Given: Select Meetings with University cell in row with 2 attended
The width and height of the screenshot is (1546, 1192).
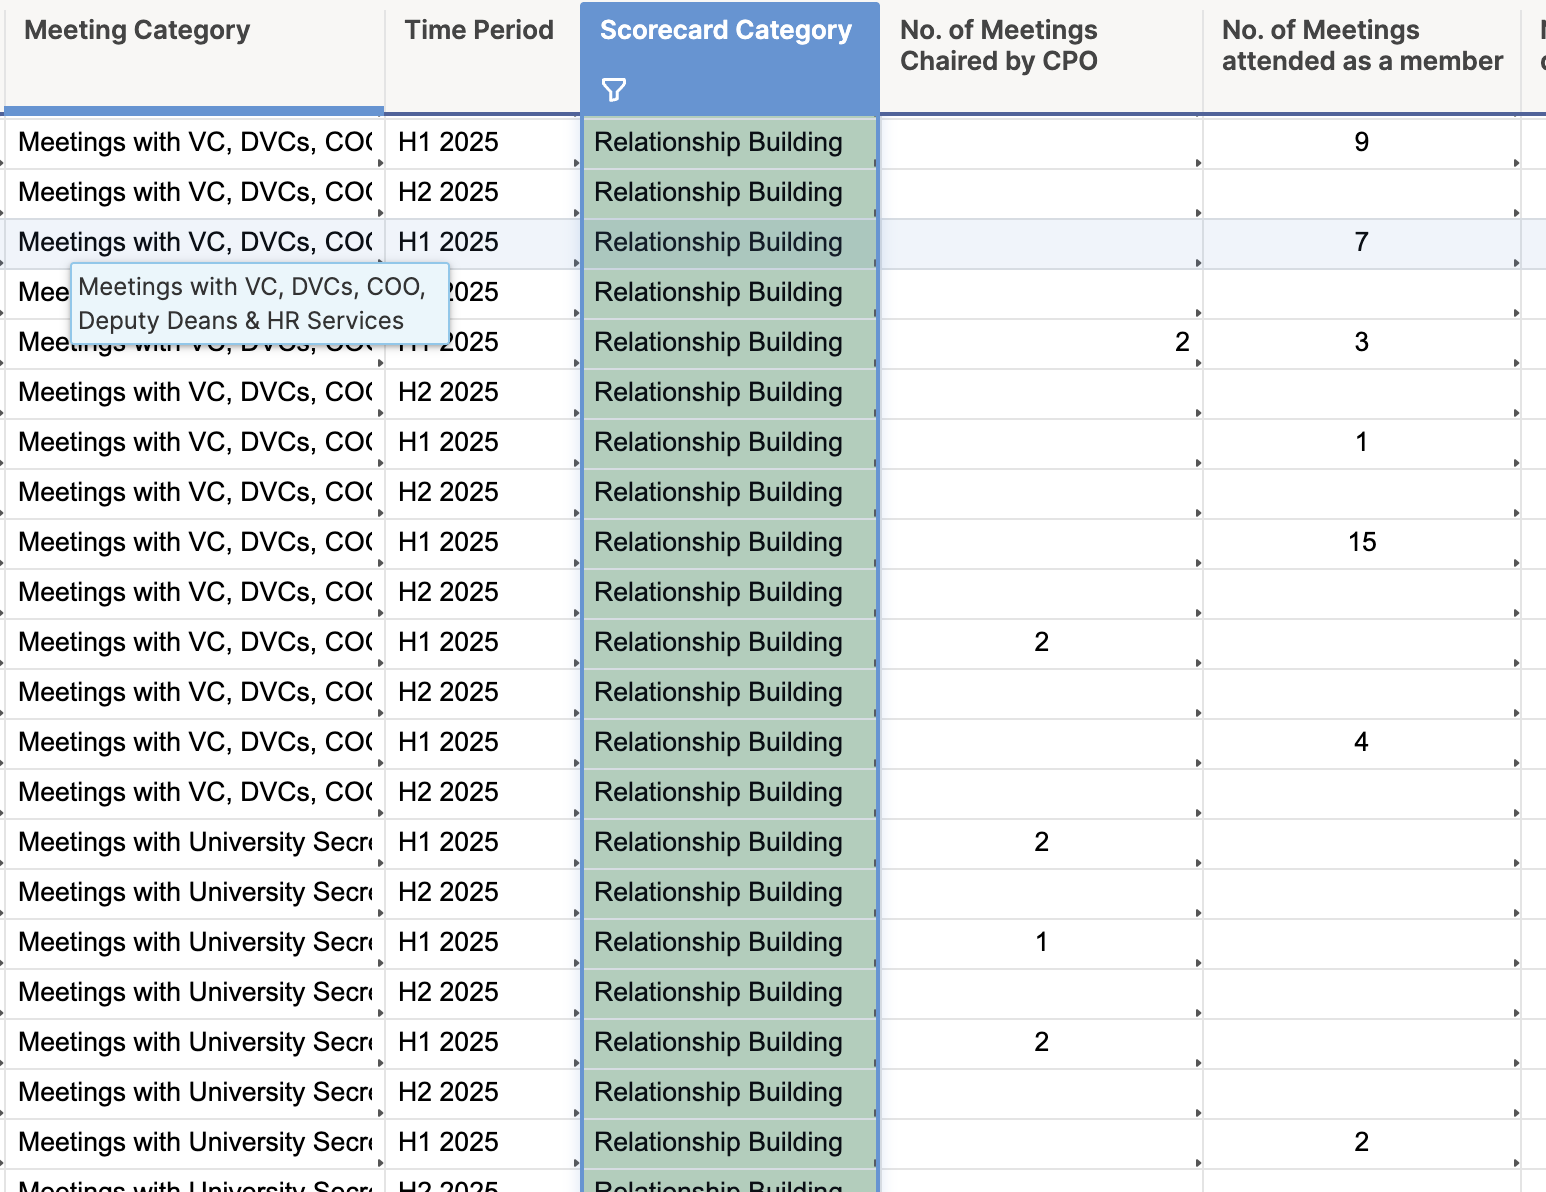Looking at the screenshot, I should [x=194, y=1142].
